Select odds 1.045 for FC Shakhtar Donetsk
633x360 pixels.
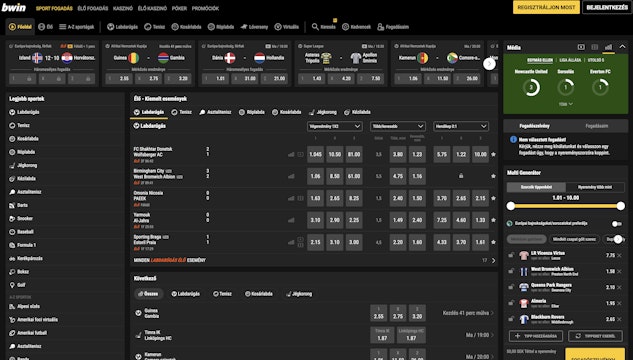coord(315,155)
